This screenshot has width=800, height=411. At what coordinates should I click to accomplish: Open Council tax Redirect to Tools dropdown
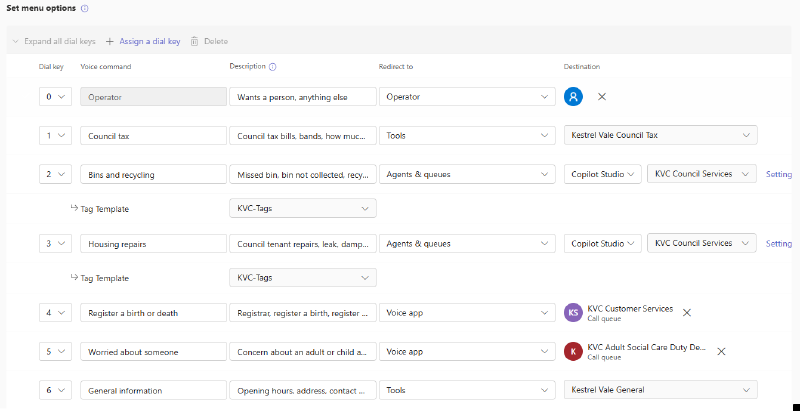pyautogui.click(x=467, y=136)
